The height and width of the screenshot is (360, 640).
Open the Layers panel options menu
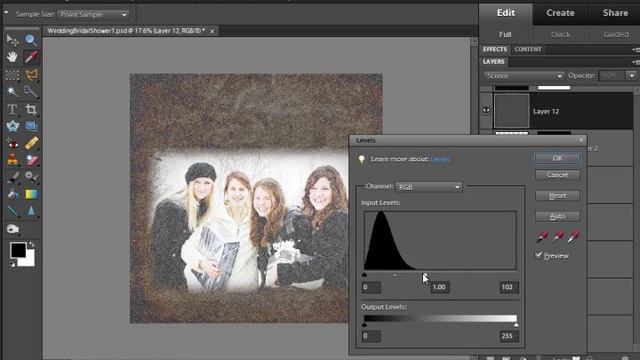[636, 62]
